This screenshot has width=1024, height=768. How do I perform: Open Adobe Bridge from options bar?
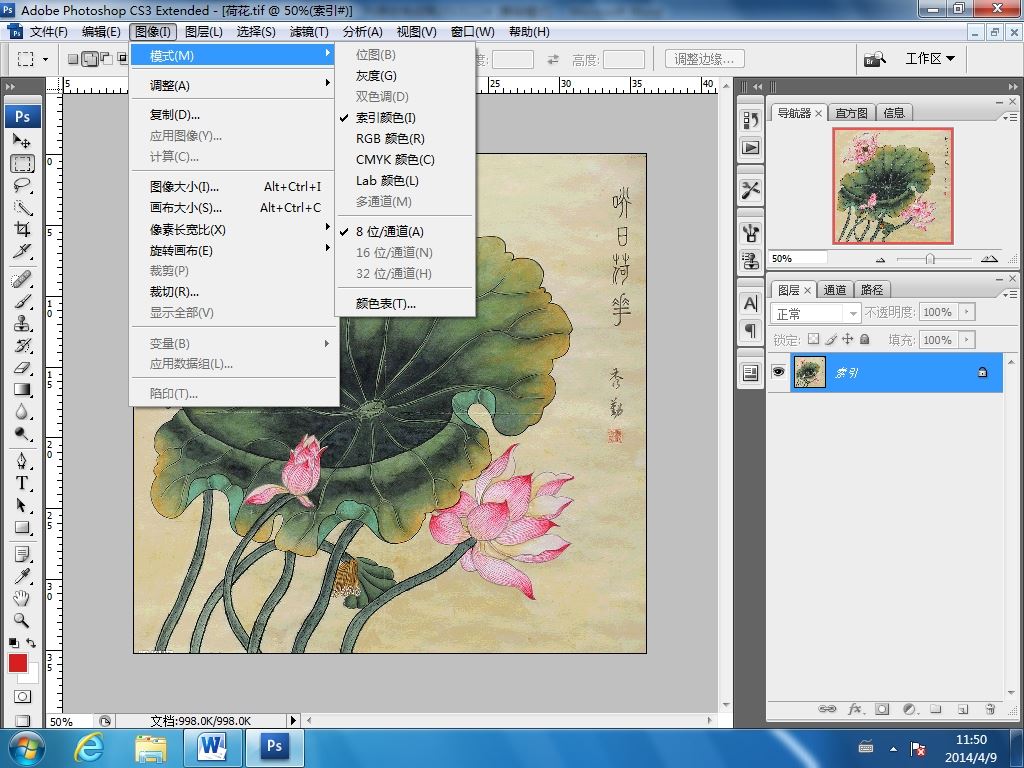pyautogui.click(x=875, y=59)
